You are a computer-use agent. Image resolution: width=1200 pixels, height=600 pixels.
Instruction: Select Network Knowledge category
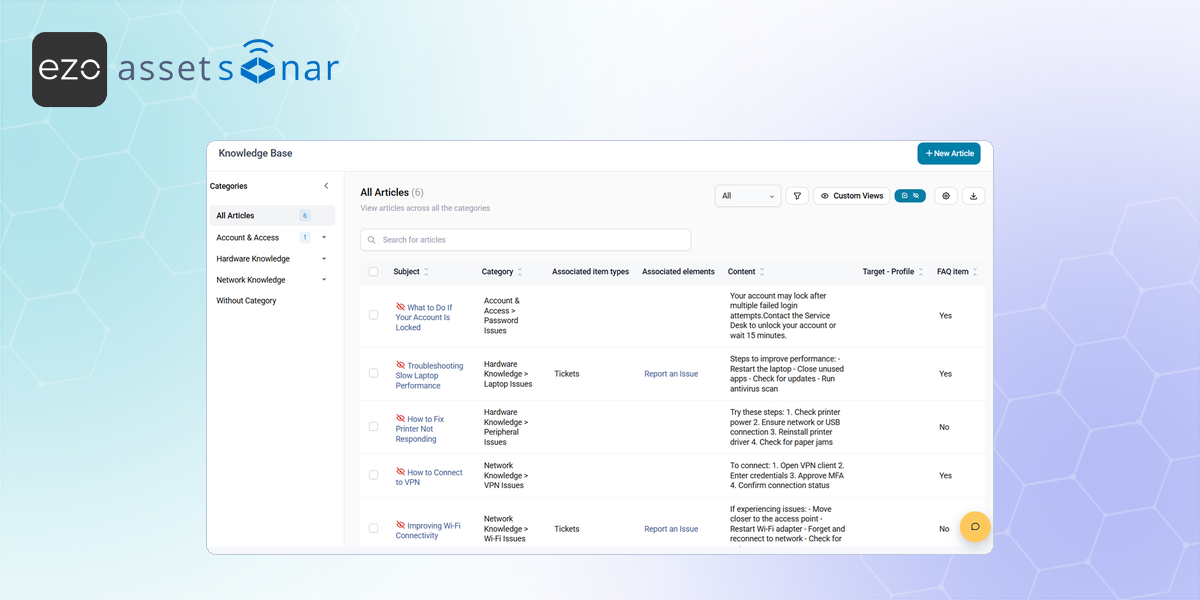pos(251,280)
